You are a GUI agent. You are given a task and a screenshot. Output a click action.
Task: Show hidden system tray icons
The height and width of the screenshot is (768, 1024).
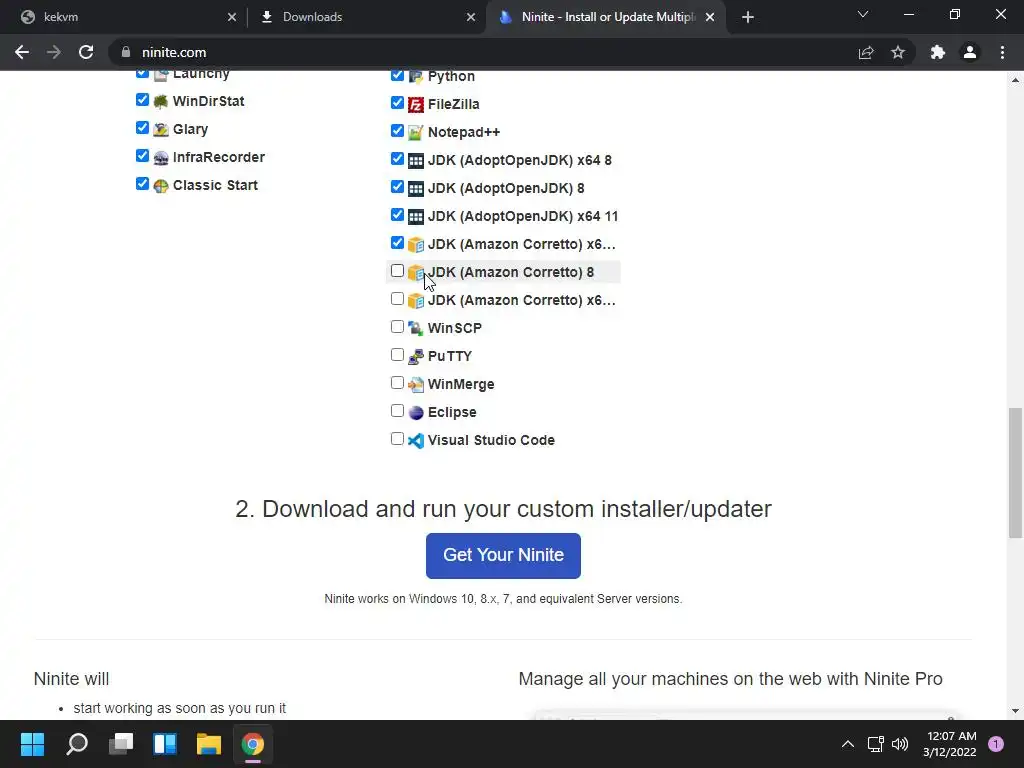pos(848,744)
